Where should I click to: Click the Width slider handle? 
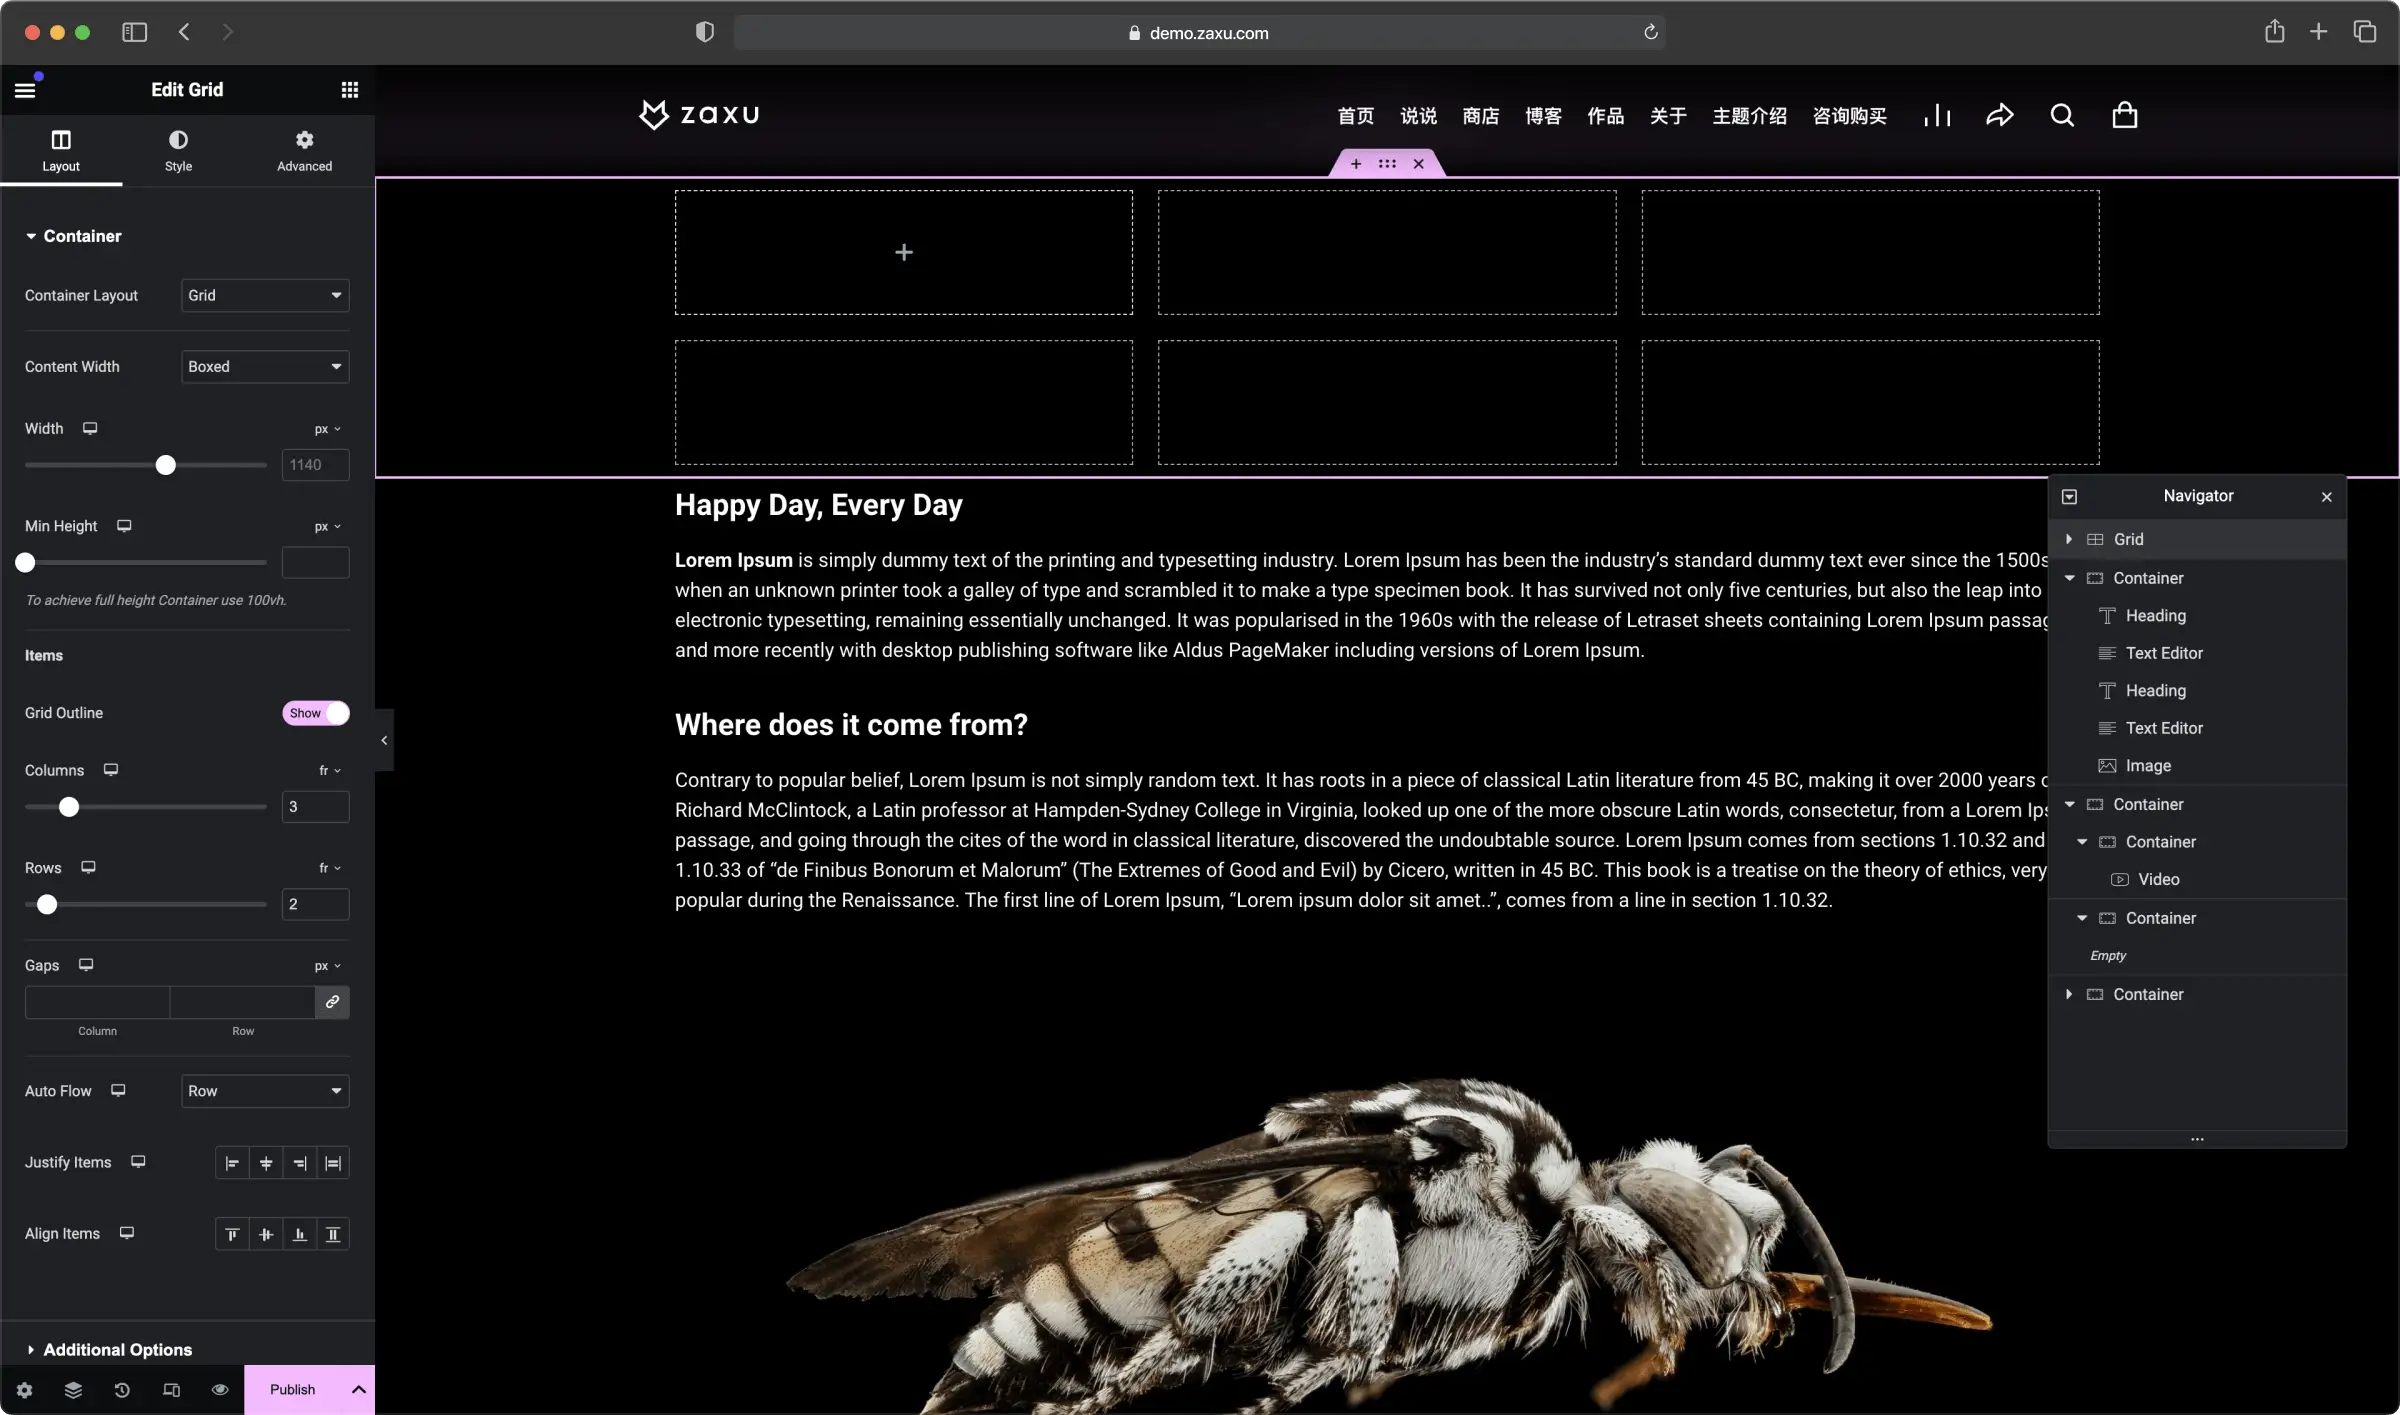click(166, 466)
